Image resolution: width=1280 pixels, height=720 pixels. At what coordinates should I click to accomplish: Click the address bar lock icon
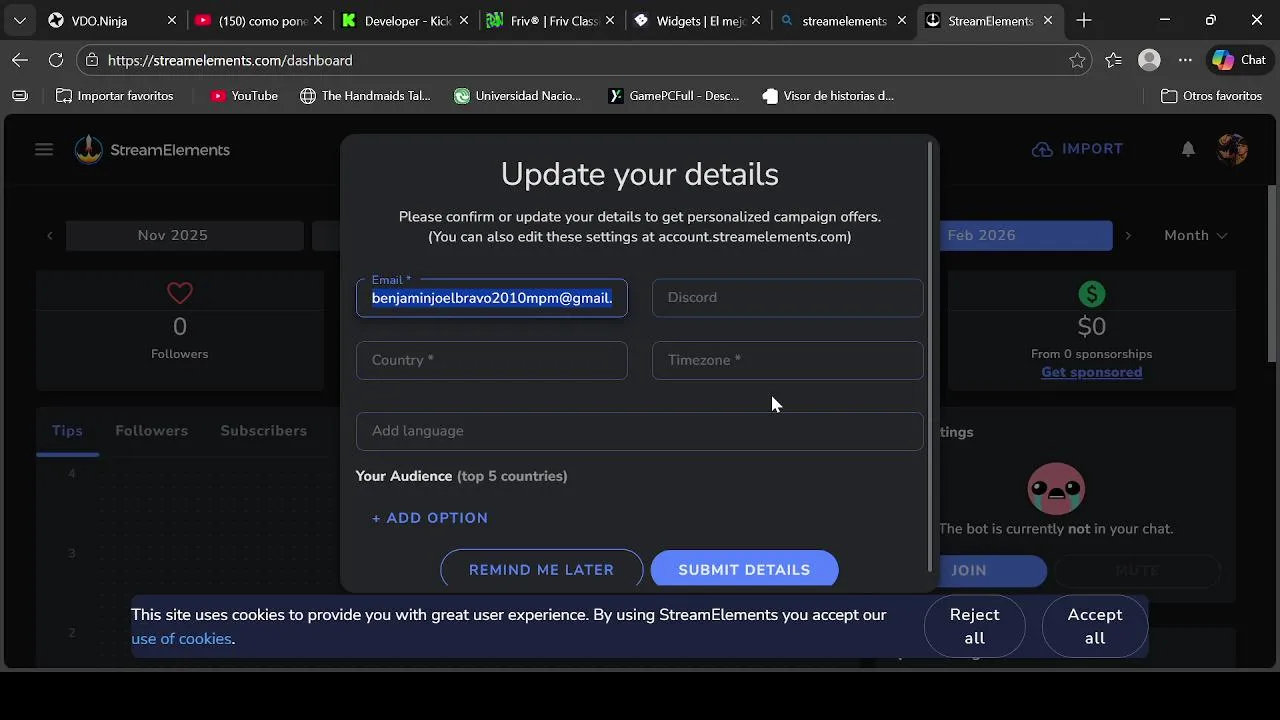[92, 60]
